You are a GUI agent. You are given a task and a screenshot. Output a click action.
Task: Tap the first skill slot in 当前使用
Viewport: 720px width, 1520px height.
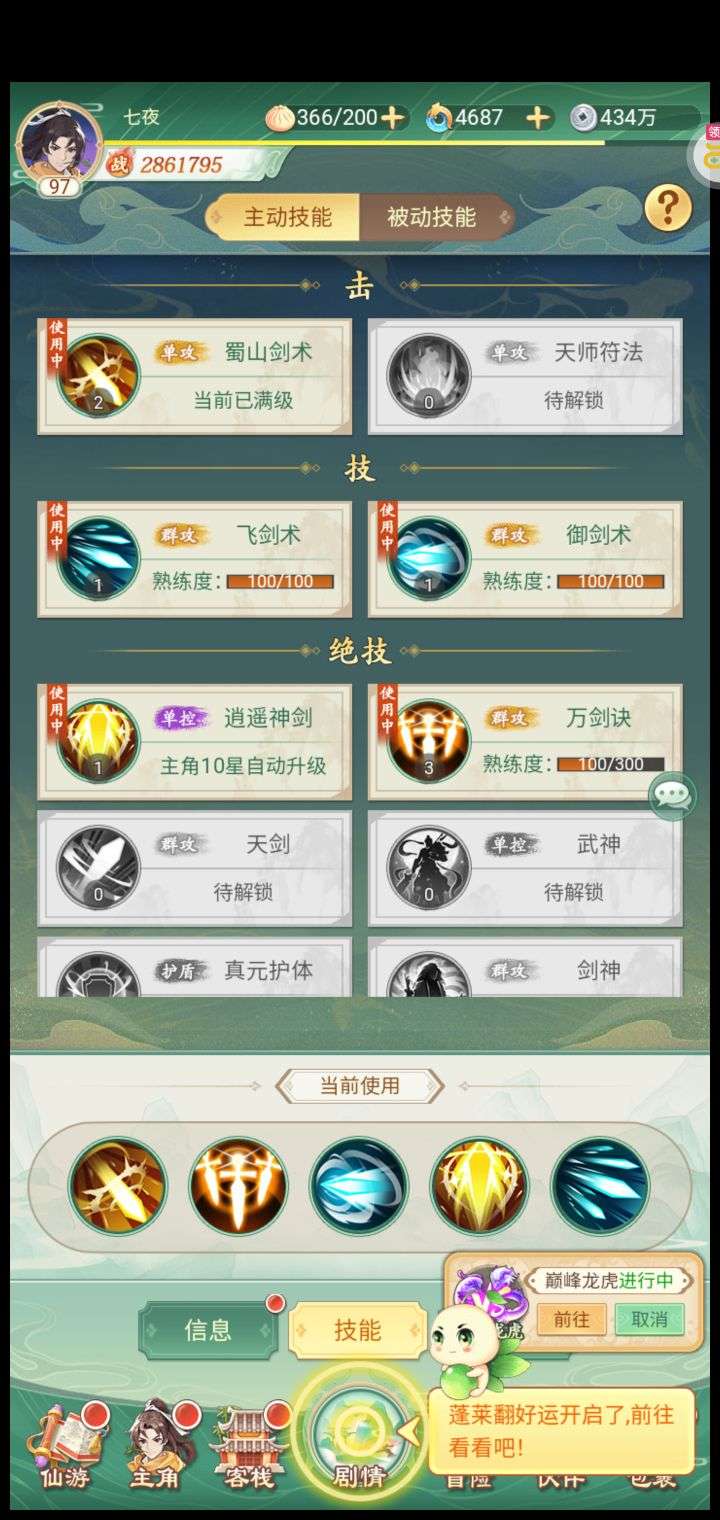point(118,1186)
